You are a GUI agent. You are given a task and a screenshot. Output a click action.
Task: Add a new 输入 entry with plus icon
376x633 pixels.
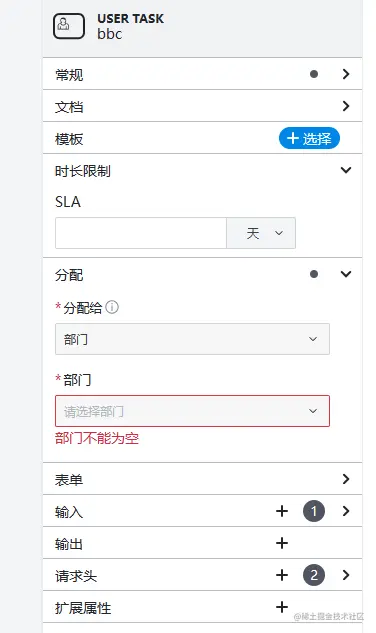(282, 511)
